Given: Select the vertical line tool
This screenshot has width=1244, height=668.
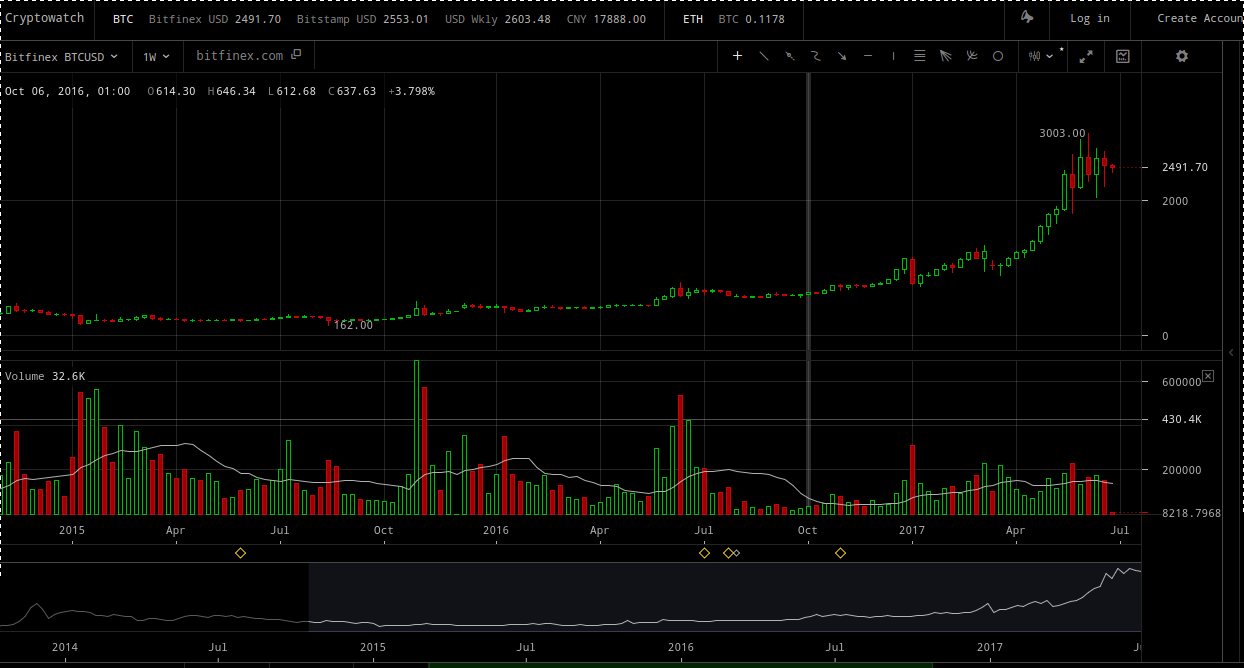Looking at the screenshot, I should click(x=893, y=56).
